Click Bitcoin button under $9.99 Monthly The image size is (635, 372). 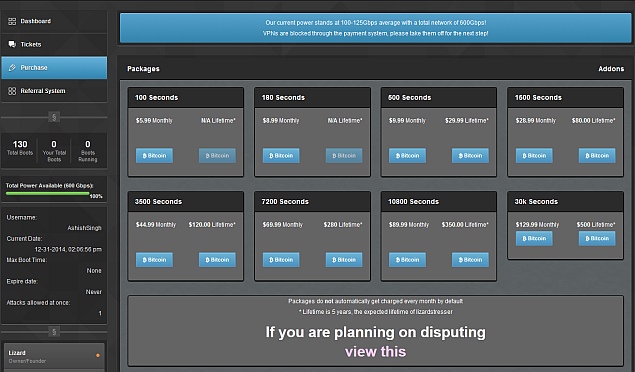click(407, 155)
